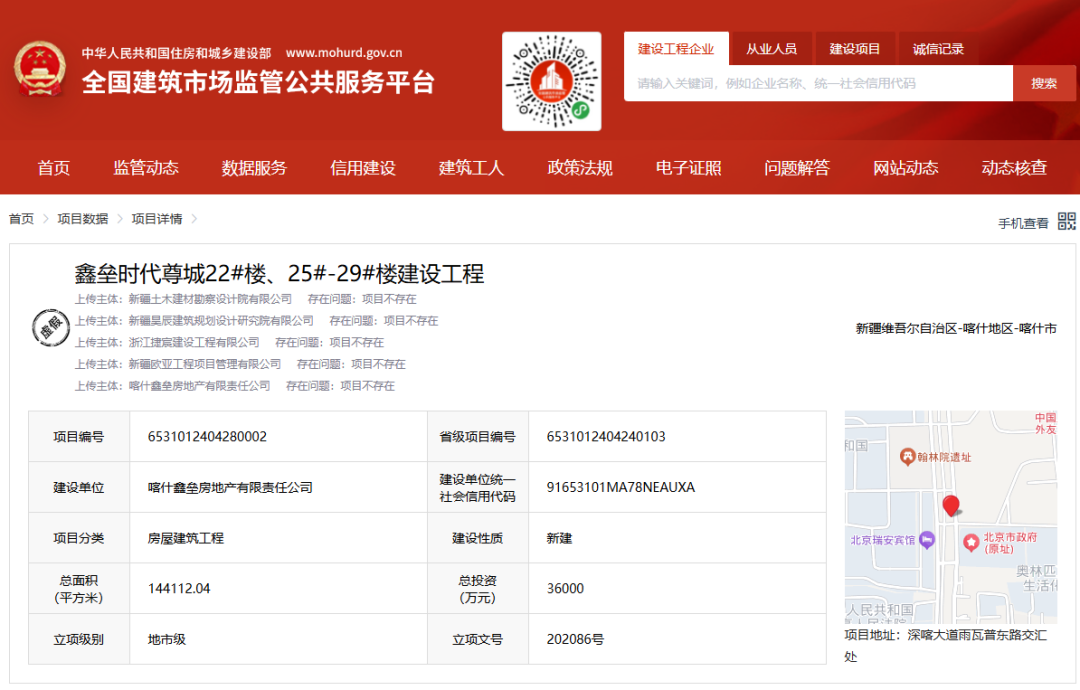Go to 首页 in breadcrumb
This screenshot has height=690, width=1080.
click(21, 219)
